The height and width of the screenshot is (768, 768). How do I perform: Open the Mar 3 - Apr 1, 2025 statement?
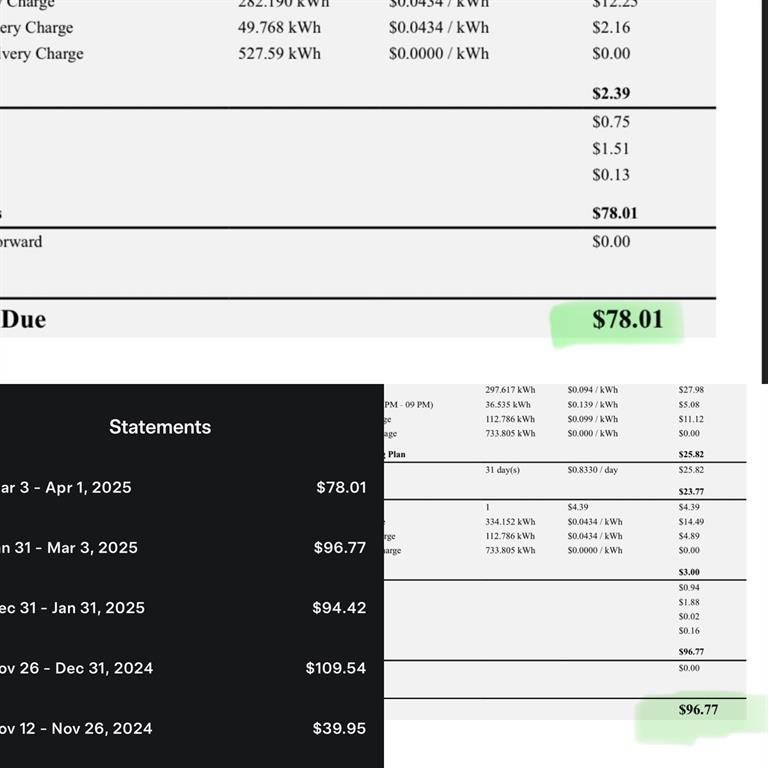[184, 487]
